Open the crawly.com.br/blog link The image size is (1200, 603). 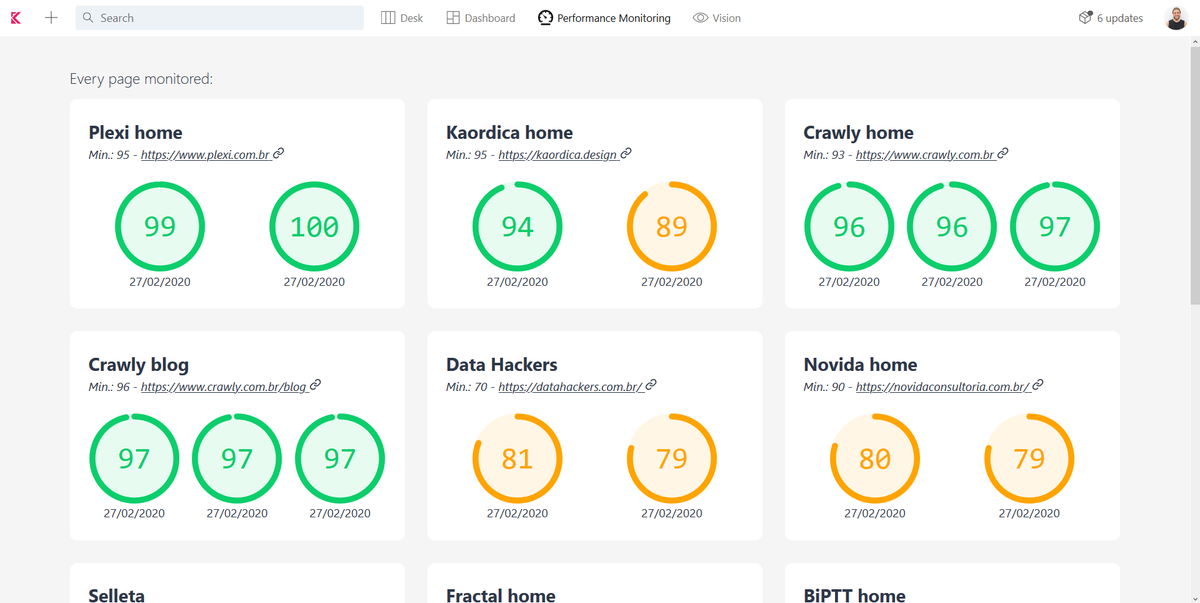[230, 387]
